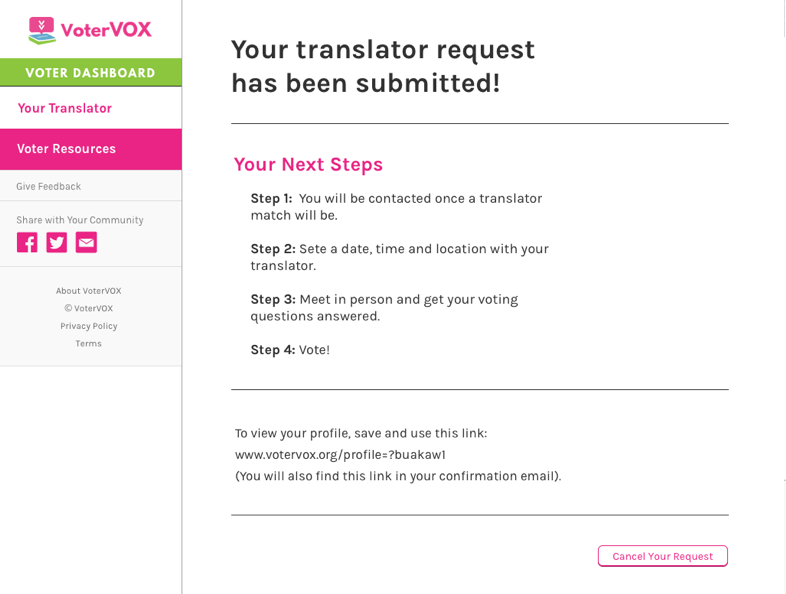This screenshot has width=786, height=594.
Task: Click the translator request submitted headline
Action: click(x=383, y=66)
